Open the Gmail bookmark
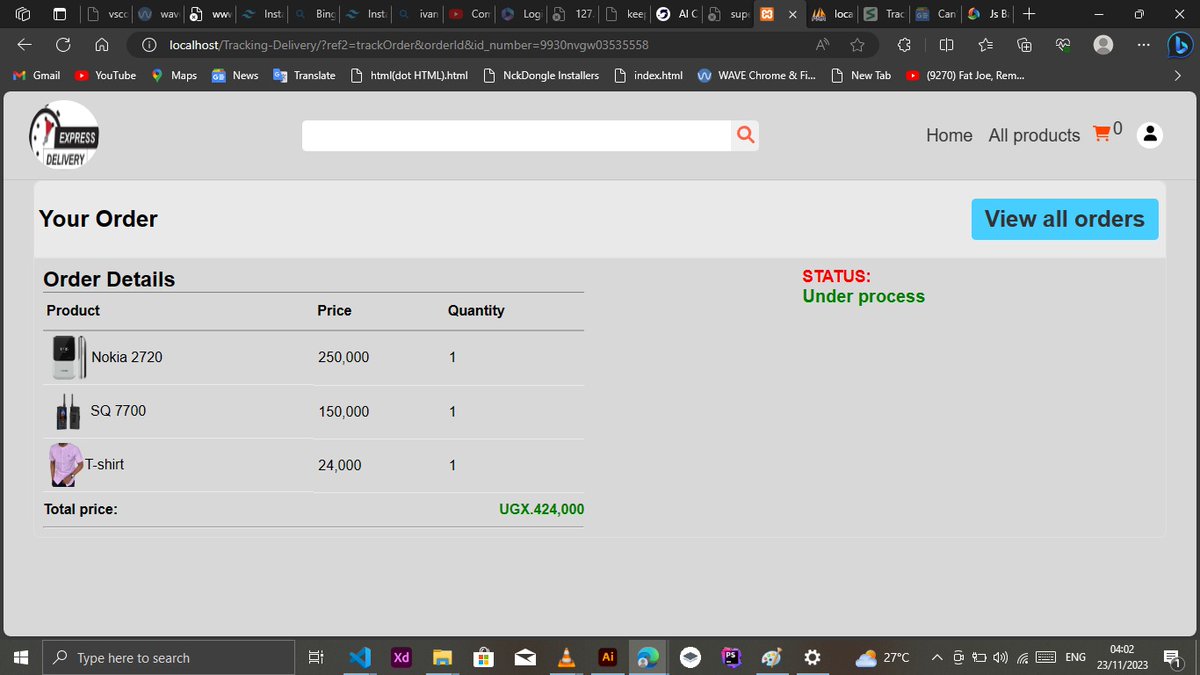The image size is (1200, 675). coord(35,75)
